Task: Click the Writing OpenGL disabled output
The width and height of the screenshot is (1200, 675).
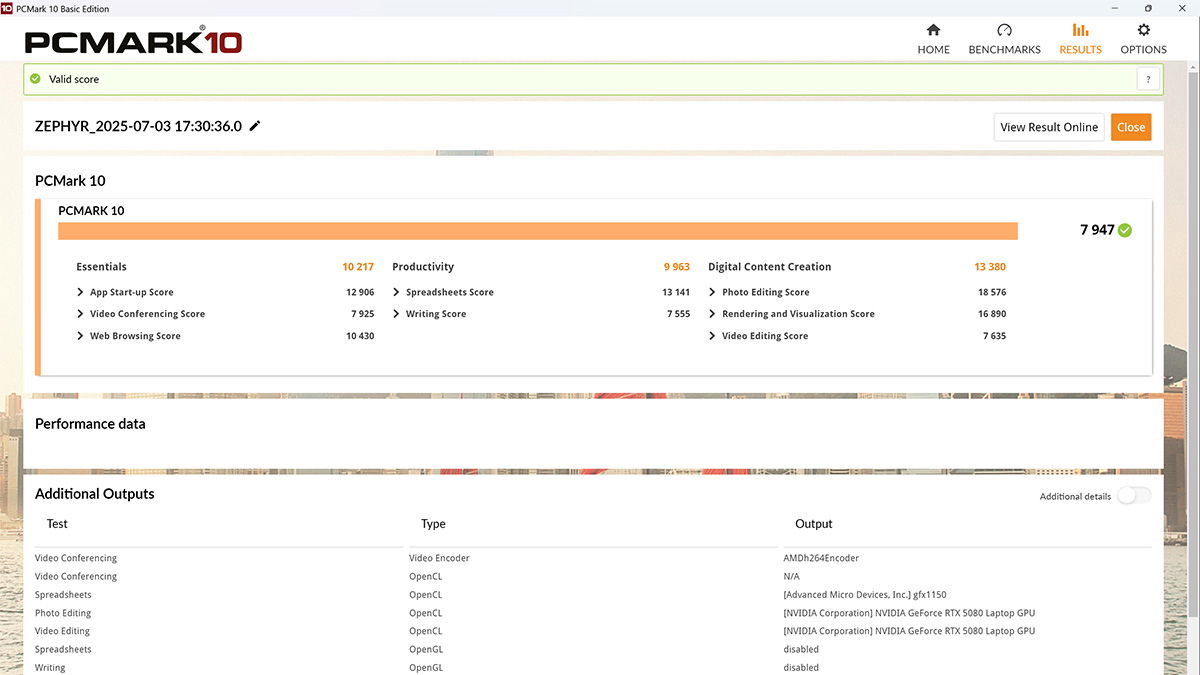Action: tap(801, 668)
